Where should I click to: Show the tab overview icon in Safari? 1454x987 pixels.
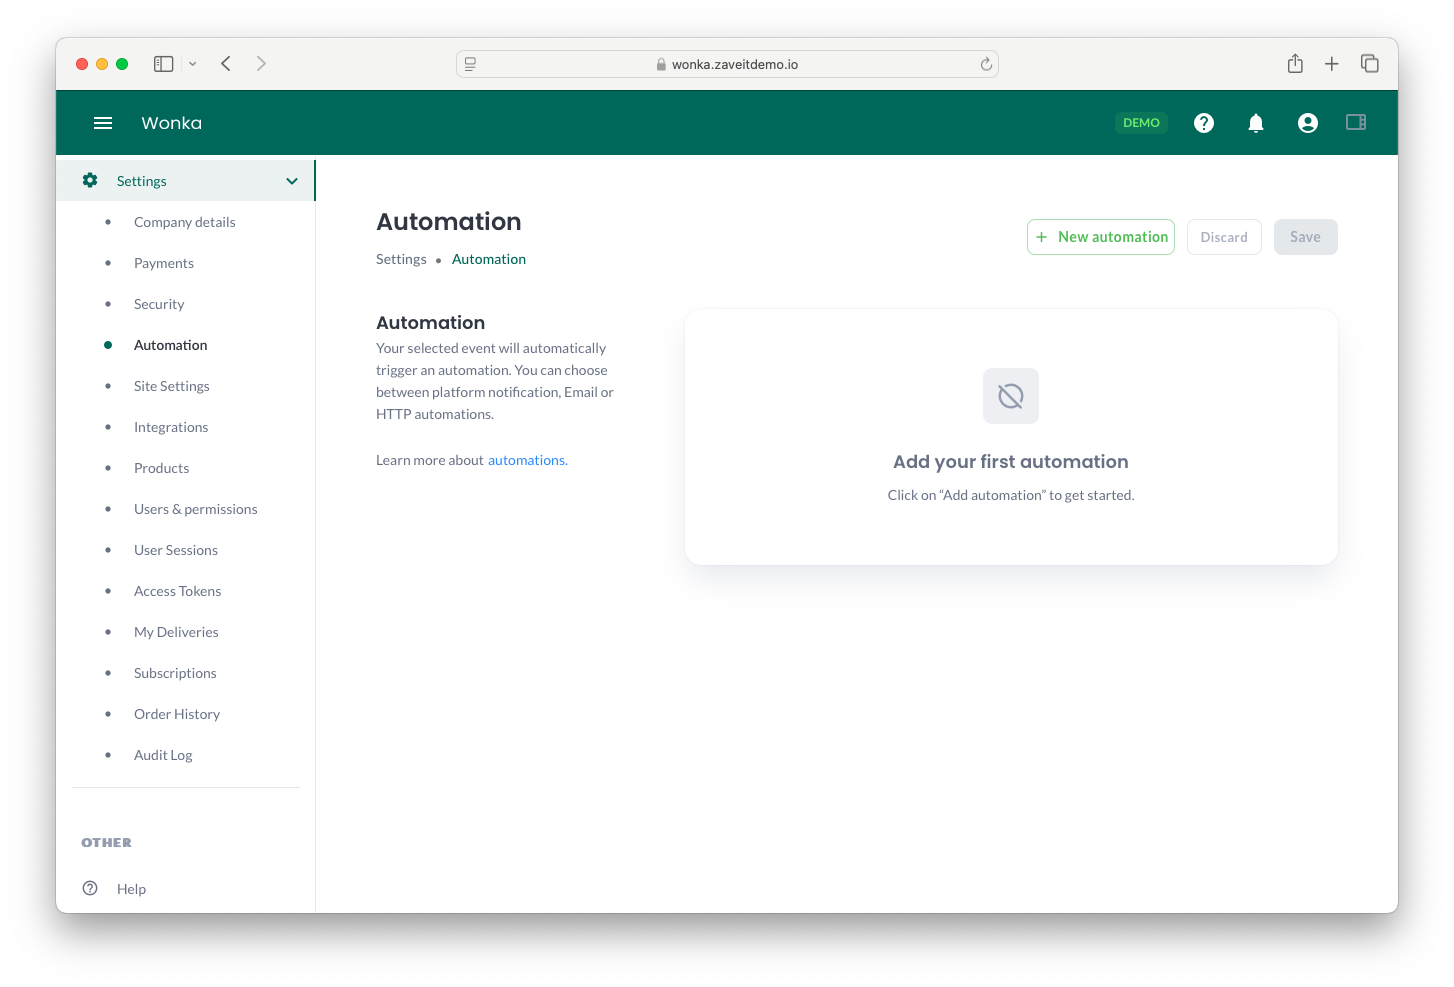pos(1370,64)
